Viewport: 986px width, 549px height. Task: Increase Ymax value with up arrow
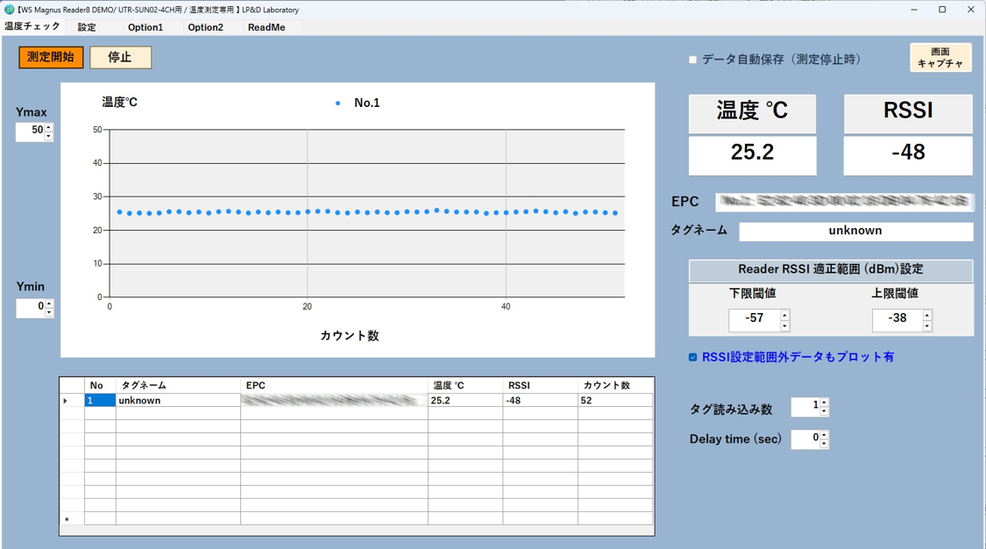[49, 126]
